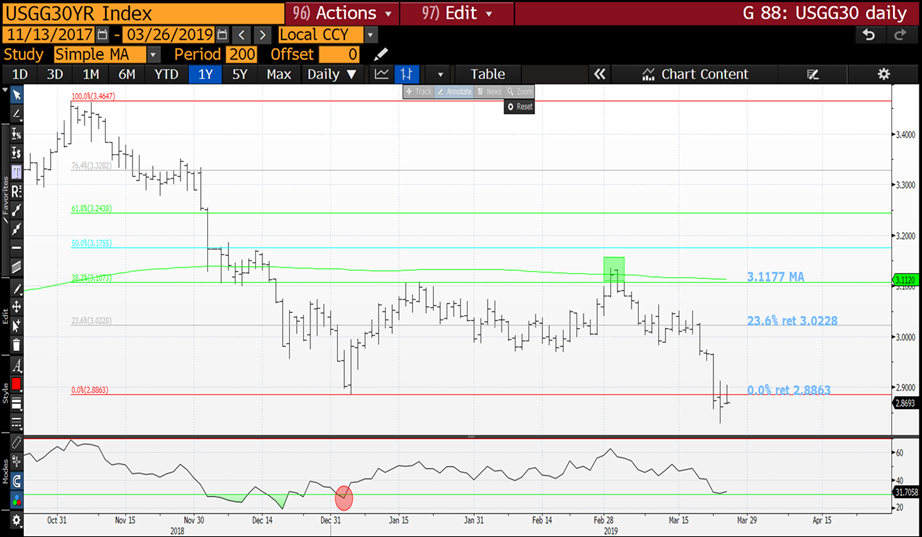Open the 97) Edit menu

click(x=457, y=13)
